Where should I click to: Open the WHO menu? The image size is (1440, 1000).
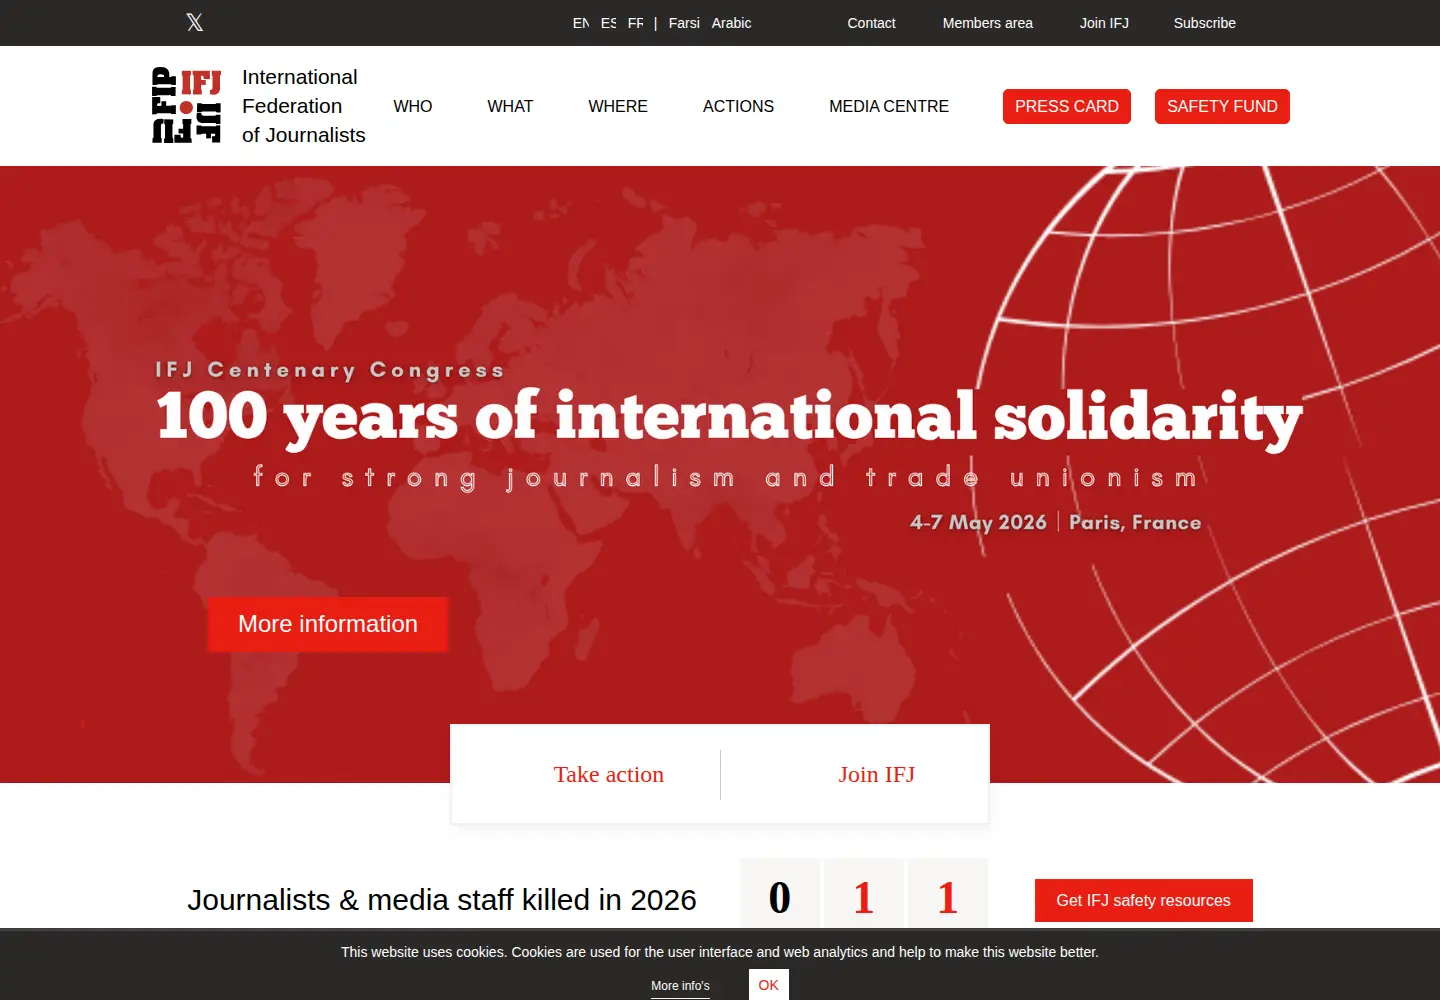[413, 106]
